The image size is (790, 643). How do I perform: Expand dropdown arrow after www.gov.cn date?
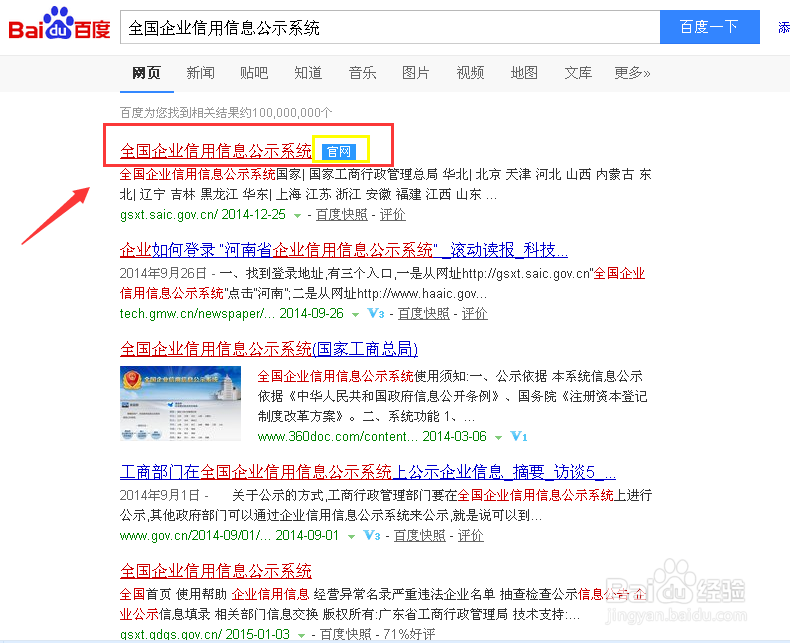click(351, 536)
